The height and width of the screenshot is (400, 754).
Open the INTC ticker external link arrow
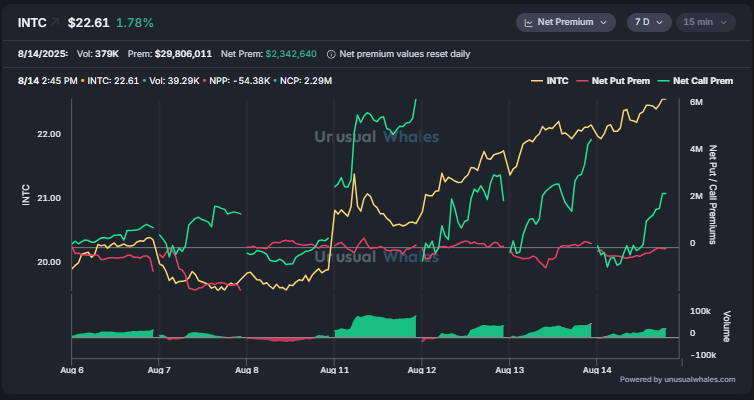[x=55, y=23]
